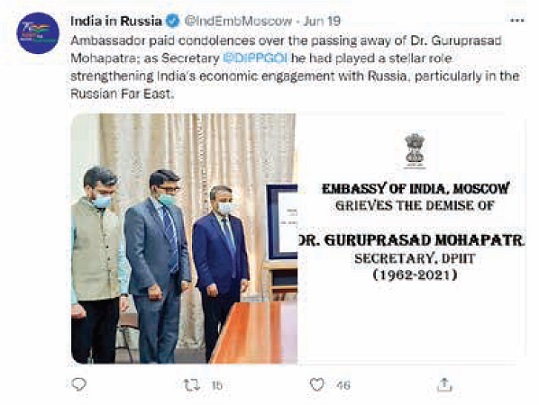Click the Jun 19 timestamp
This screenshot has height=405, width=539.
pos(322,21)
